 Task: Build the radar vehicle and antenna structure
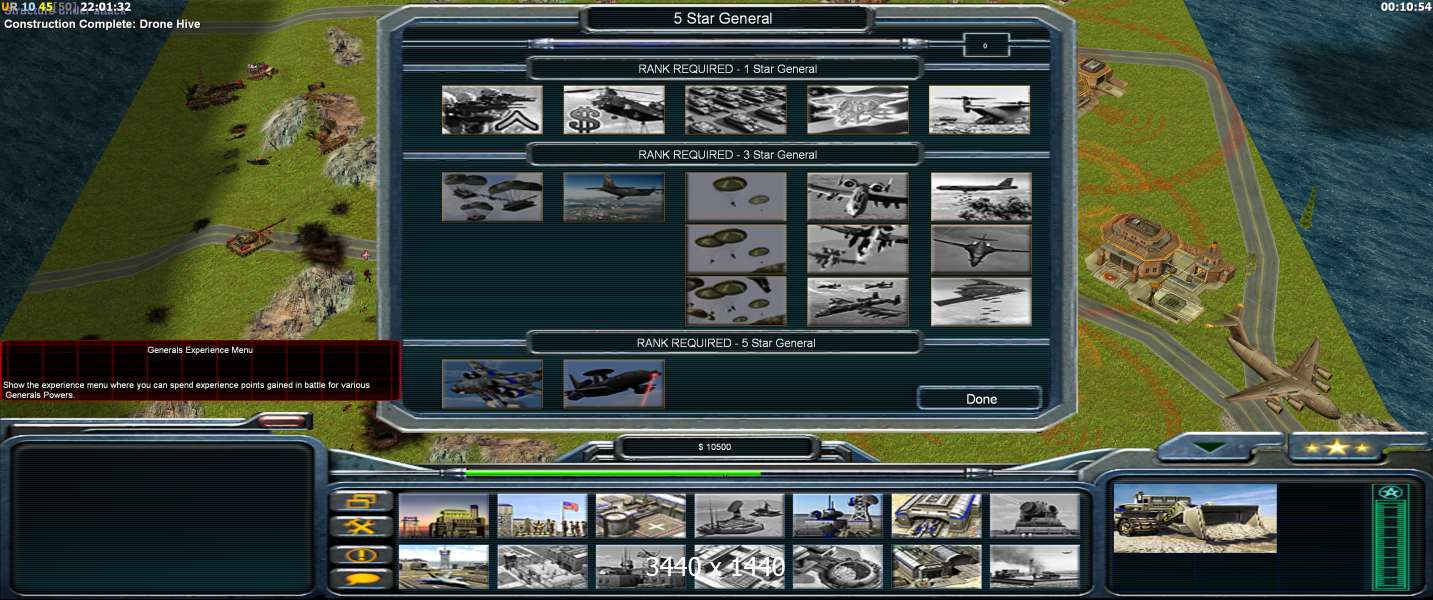click(x=838, y=515)
